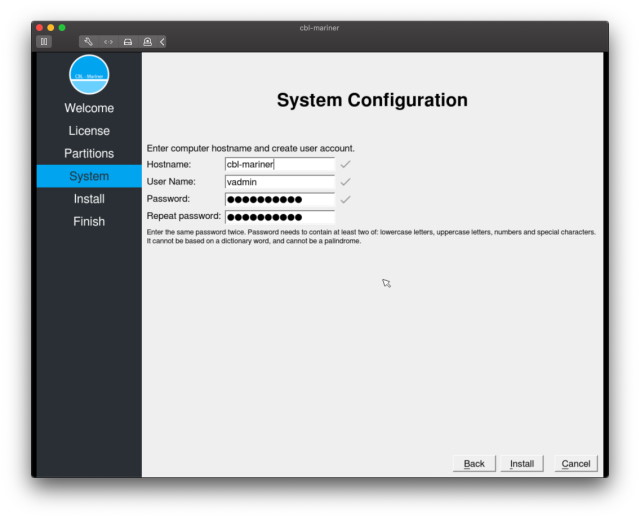The height and width of the screenshot is (519, 640).
Task: Pause the virtual machine
Action: coord(44,41)
